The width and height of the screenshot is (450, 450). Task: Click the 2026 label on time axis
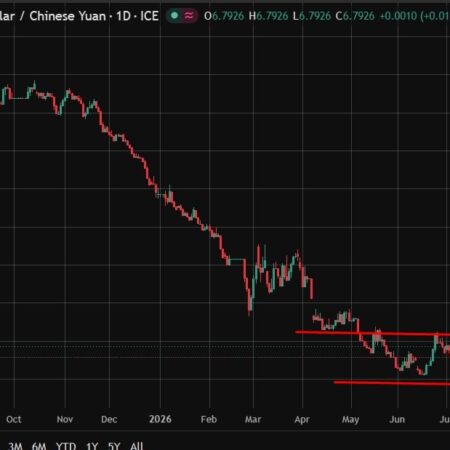pos(160,419)
